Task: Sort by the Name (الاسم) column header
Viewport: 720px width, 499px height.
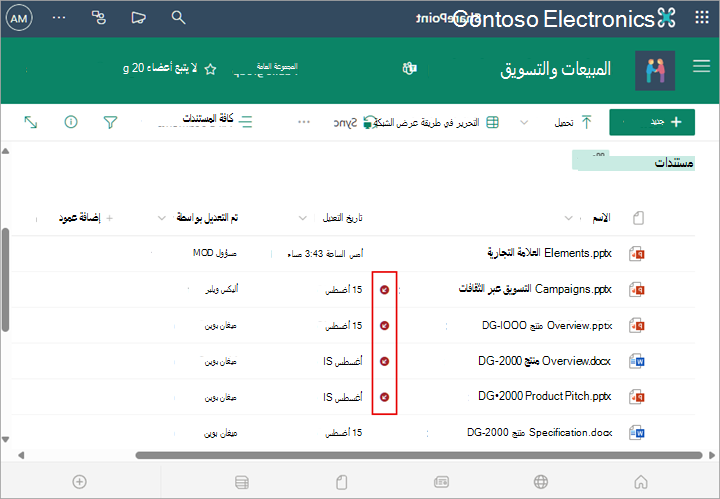Action: (x=601, y=218)
